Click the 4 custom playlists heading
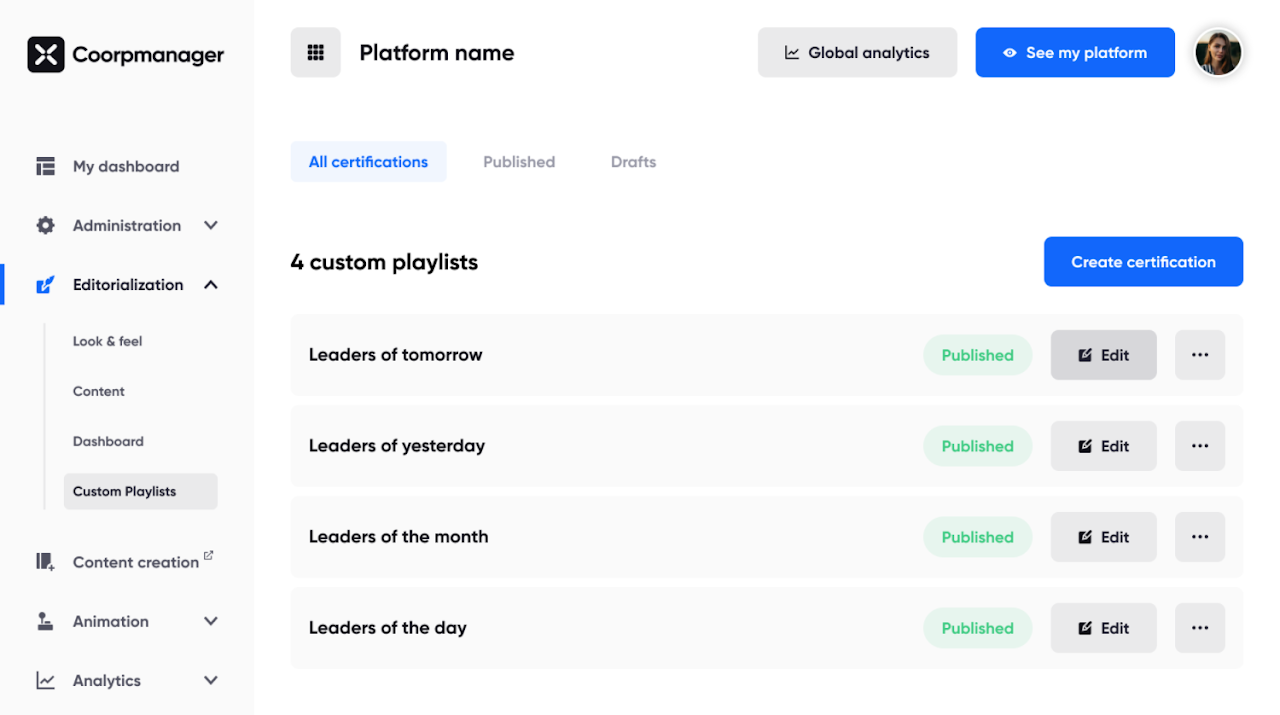1280x715 pixels. coord(385,263)
